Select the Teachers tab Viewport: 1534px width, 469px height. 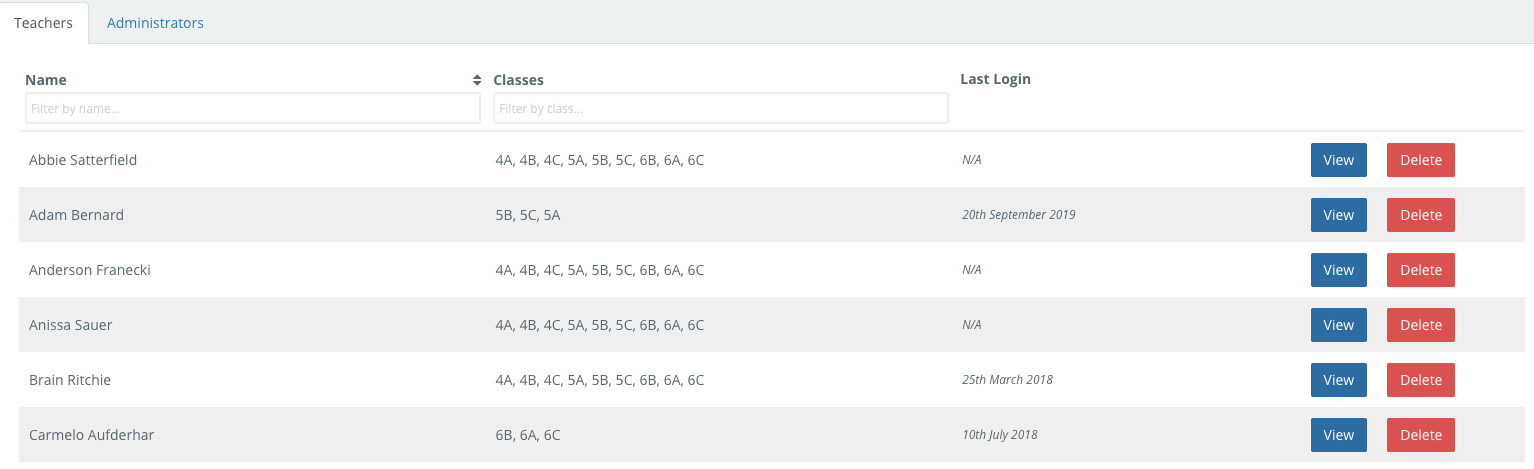click(x=44, y=23)
